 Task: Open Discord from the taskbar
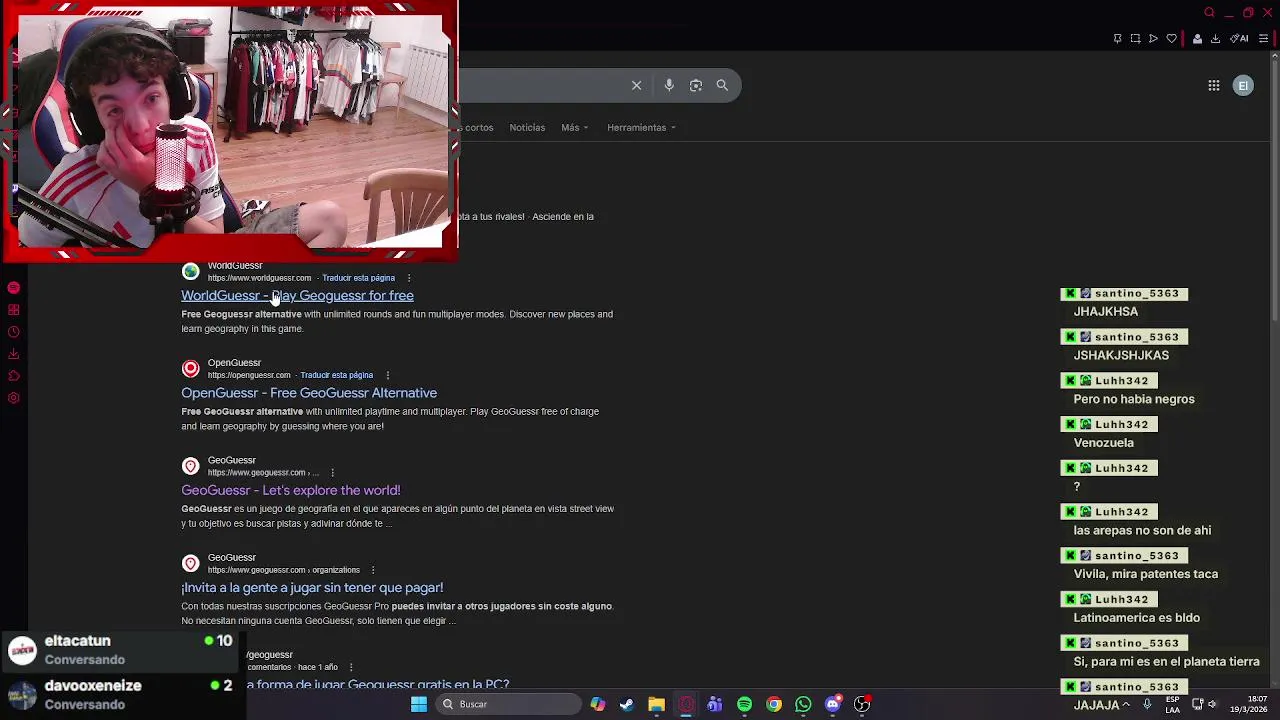coord(833,704)
